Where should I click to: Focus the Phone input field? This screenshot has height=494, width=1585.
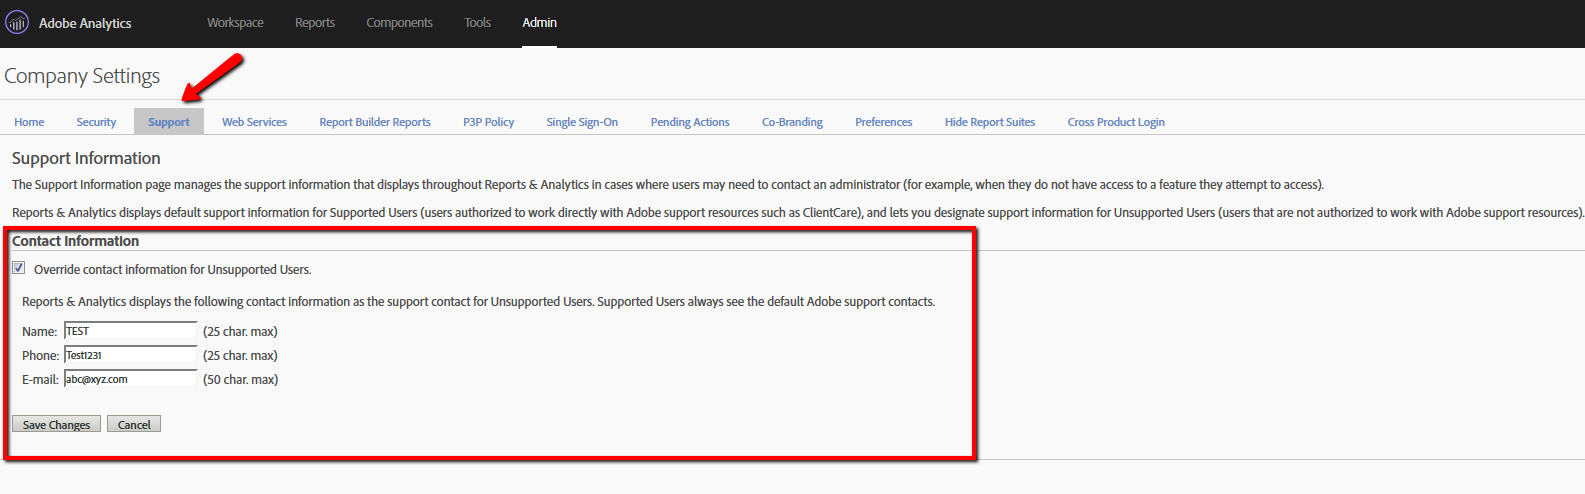(131, 355)
